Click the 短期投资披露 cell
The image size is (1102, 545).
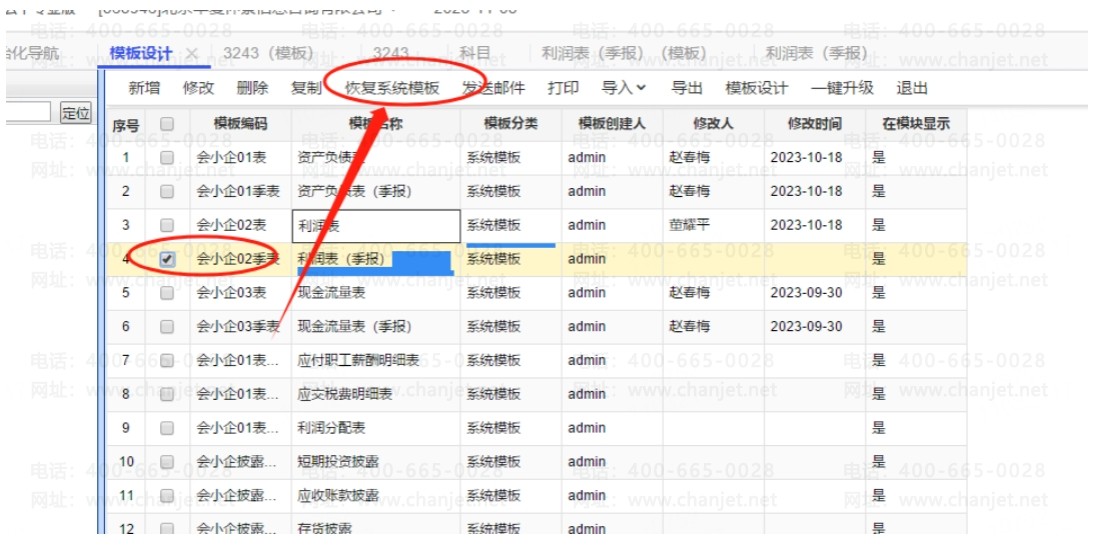coord(376,462)
